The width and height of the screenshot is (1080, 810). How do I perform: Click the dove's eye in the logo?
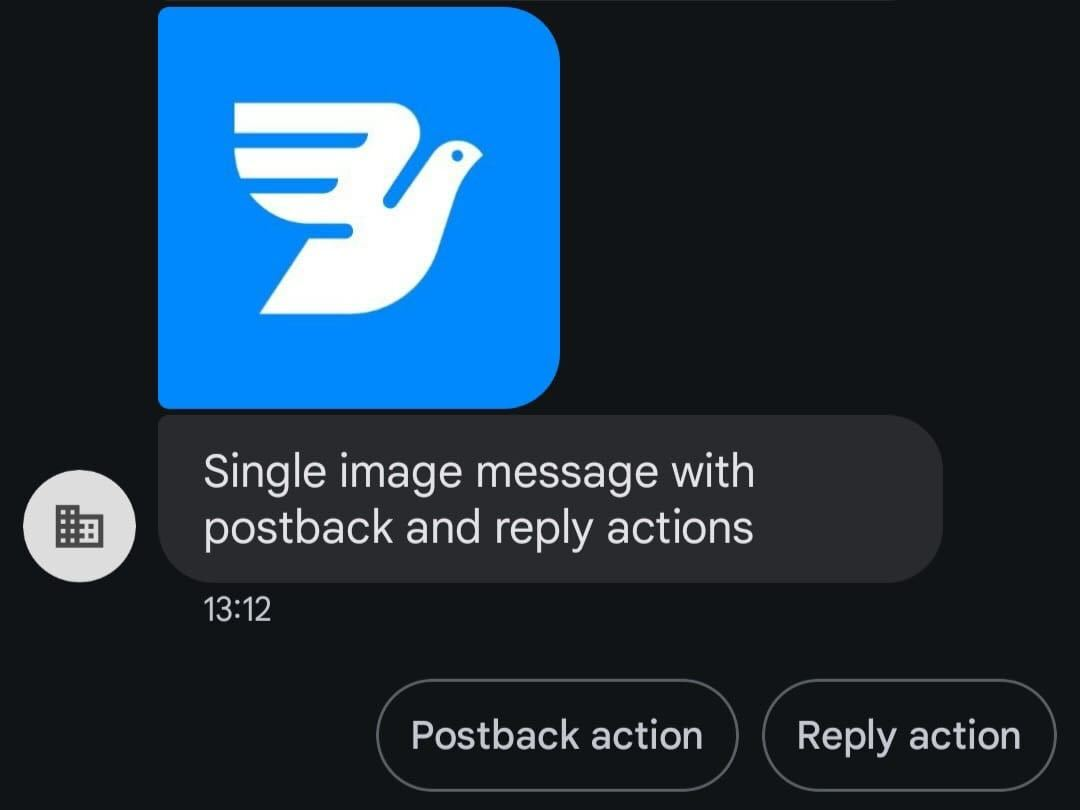point(457,156)
